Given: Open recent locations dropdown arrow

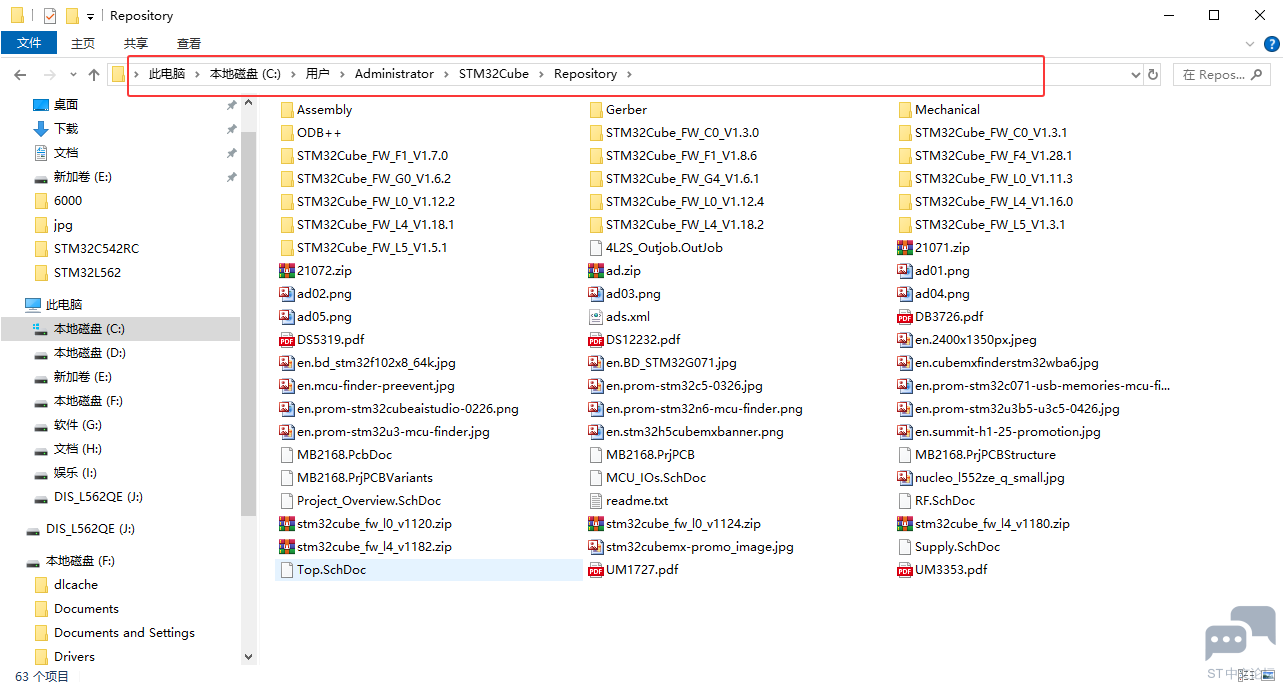Looking at the screenshot, I should click(73, 75).
